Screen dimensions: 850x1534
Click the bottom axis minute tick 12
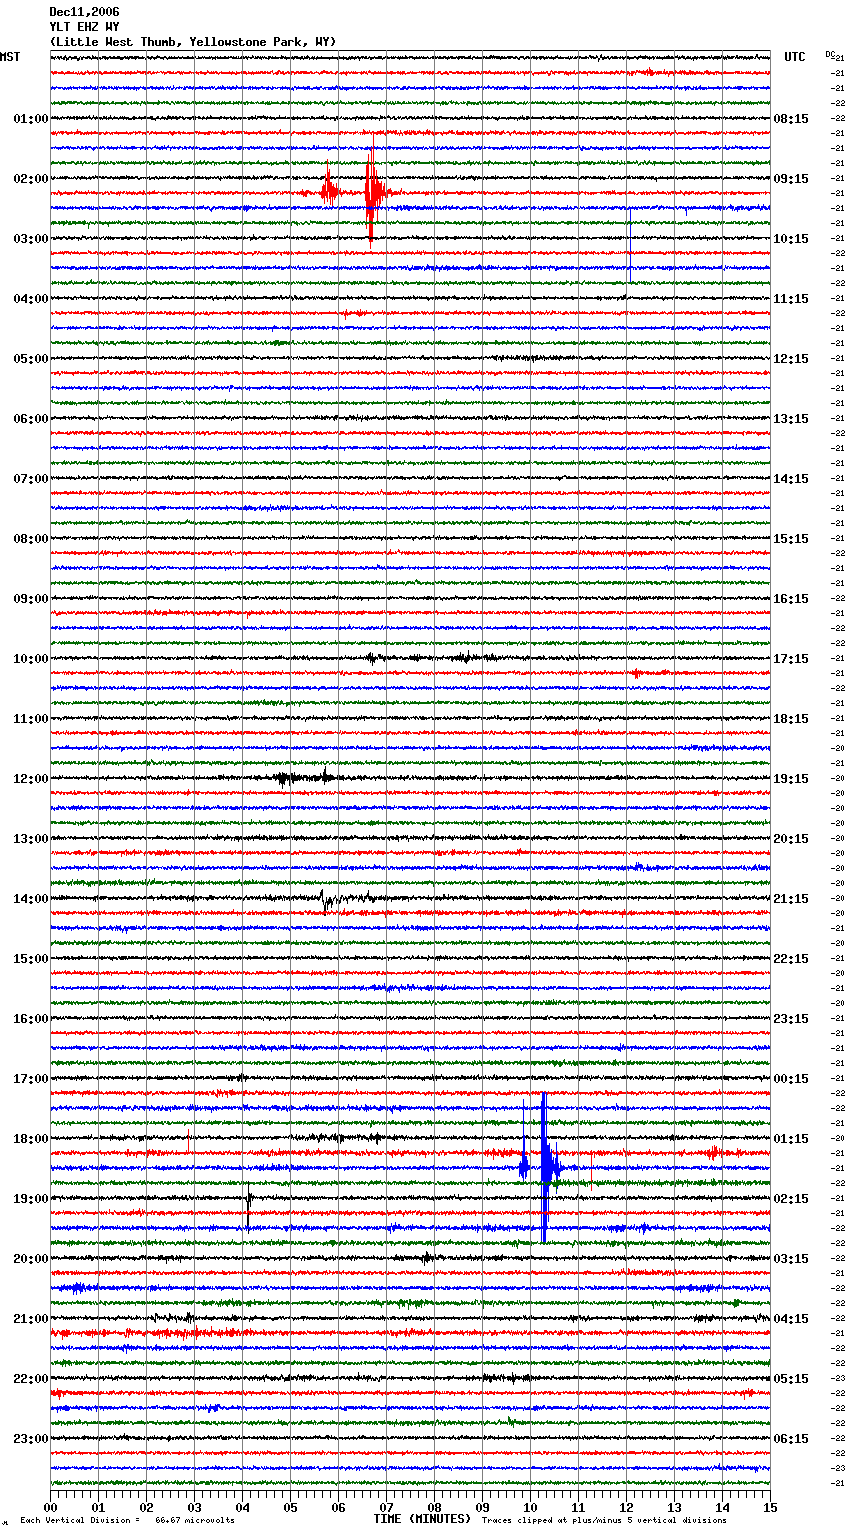tap(626, 1507)
